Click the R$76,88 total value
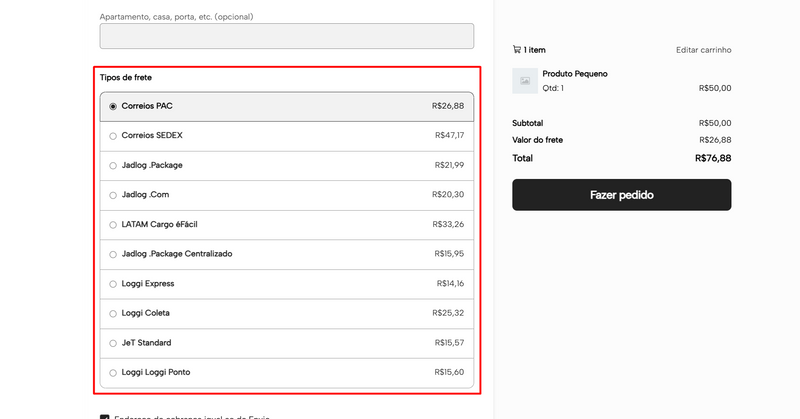This screenshot has height=419, width=800. click(713, 158)
